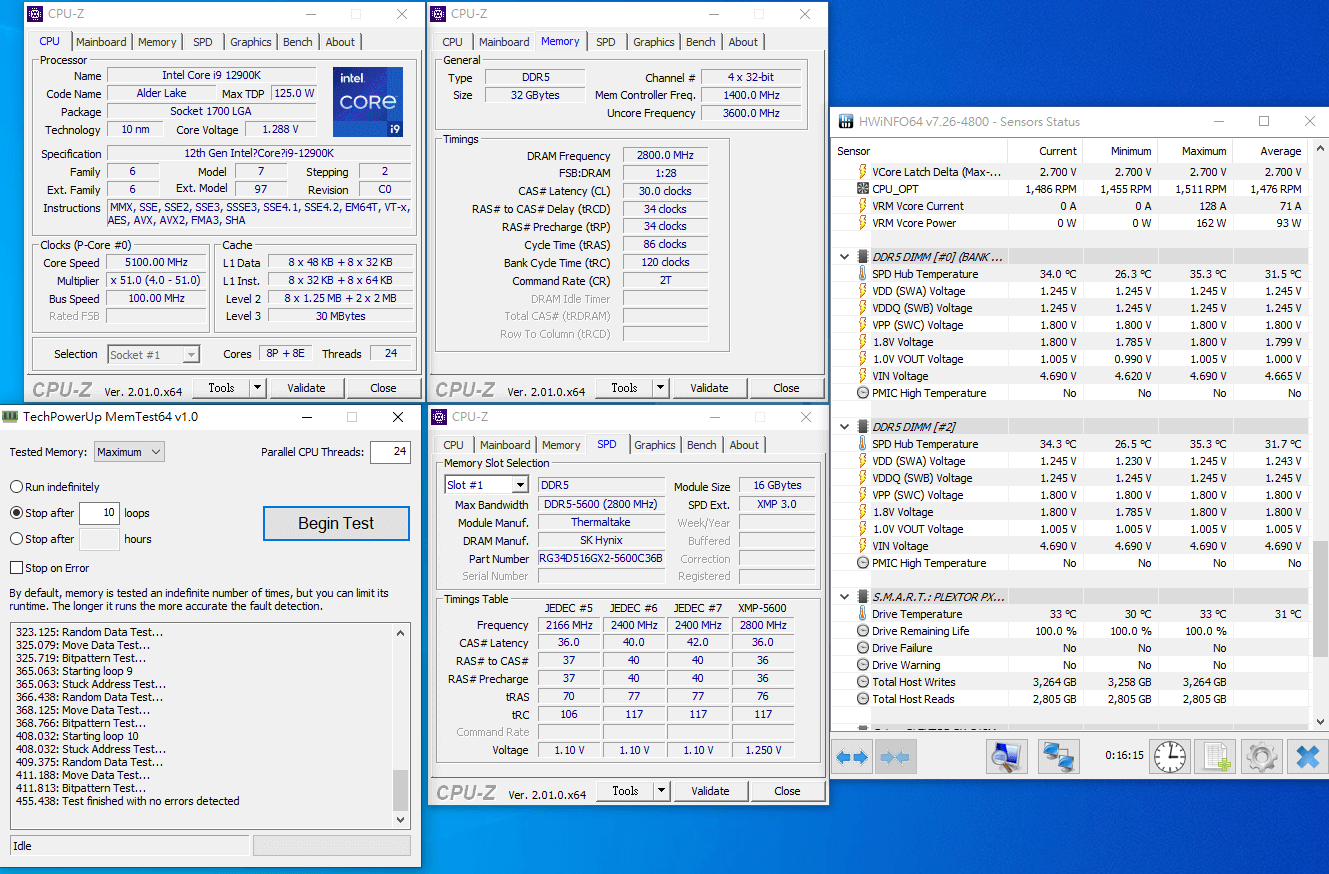Image resolution: width=1329 pixels, height=874 pixels.
Task: Click the HWiNFO scroll-down arrow
Action: point(1321,721)
